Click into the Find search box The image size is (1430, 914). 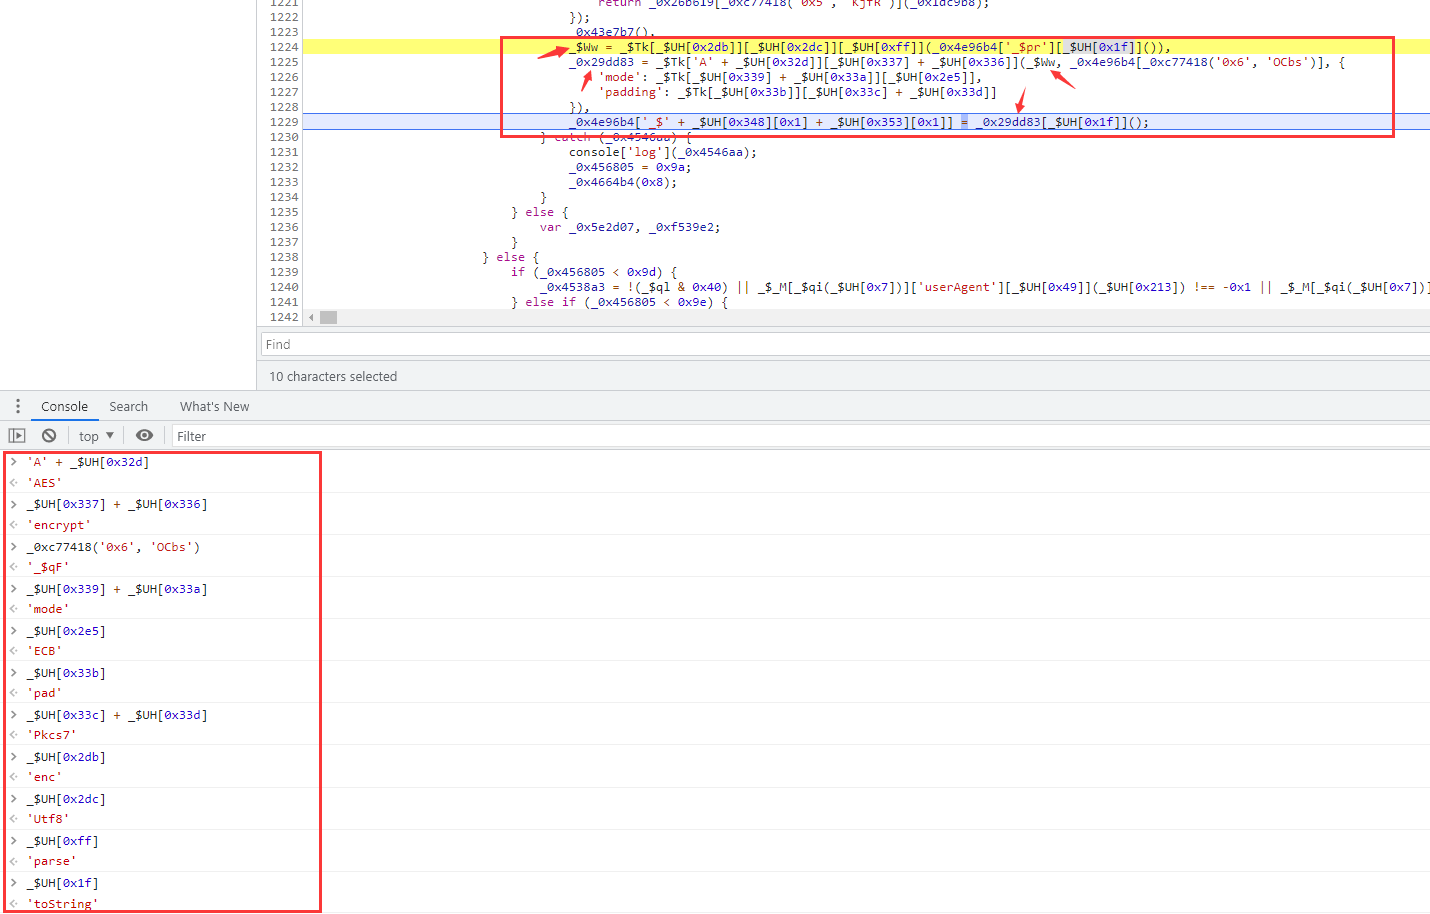[x=840, y=344]
